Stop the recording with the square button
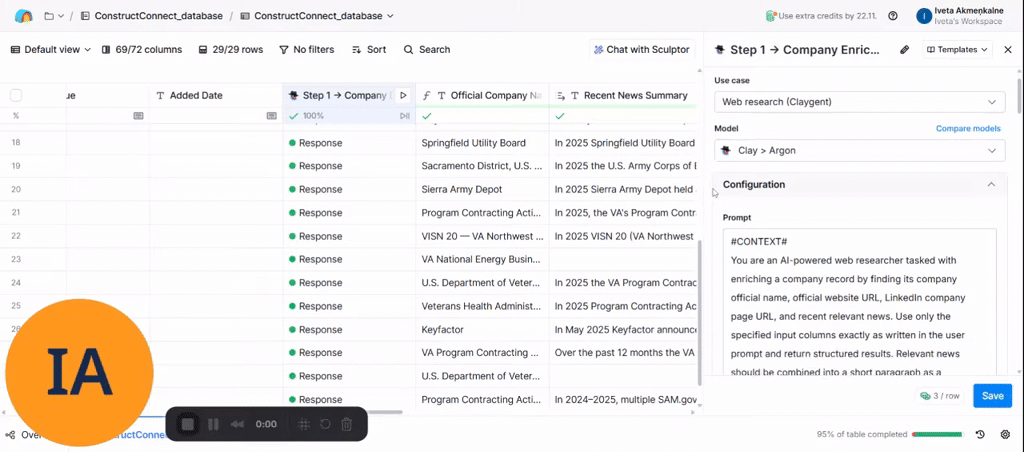Screen dimensions: 1024x452 point(187,424)
